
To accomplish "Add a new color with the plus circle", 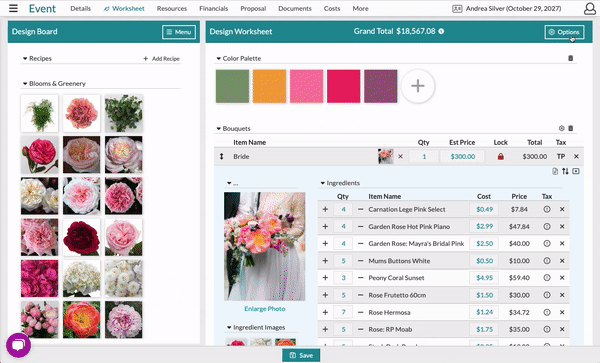I will (418, 86).
